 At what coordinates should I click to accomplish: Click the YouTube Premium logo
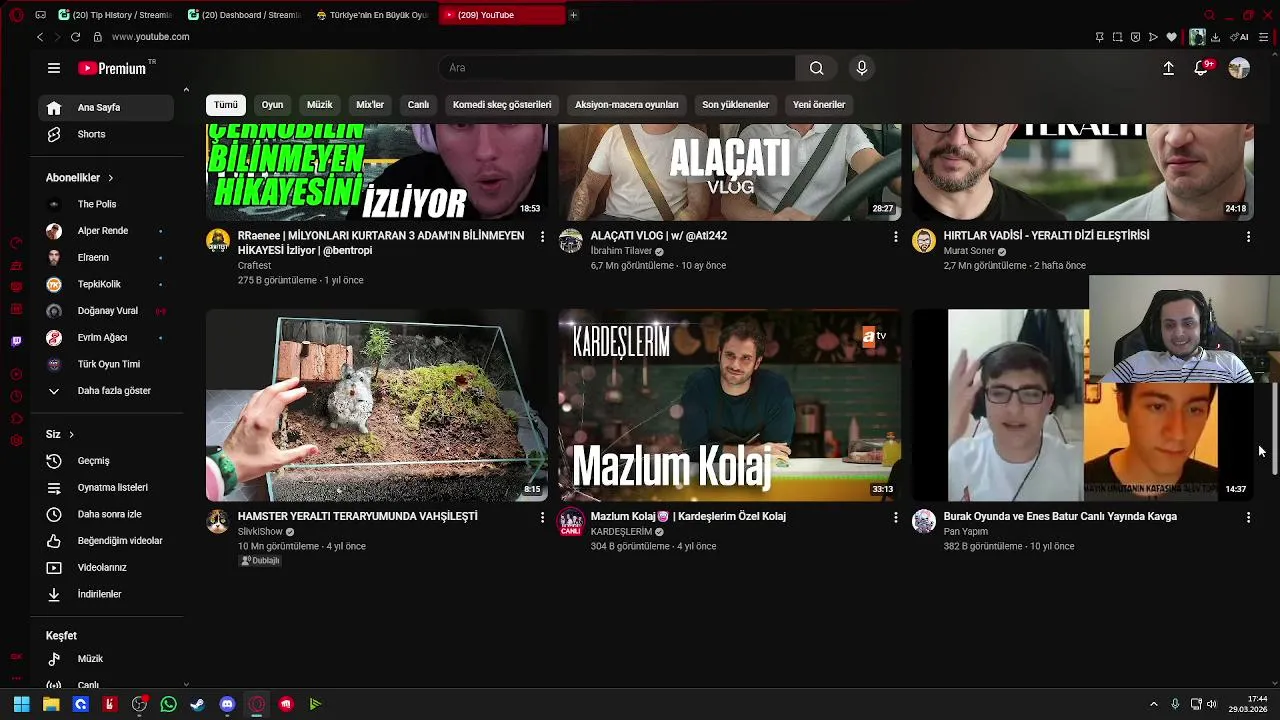(x=112, y=68)
